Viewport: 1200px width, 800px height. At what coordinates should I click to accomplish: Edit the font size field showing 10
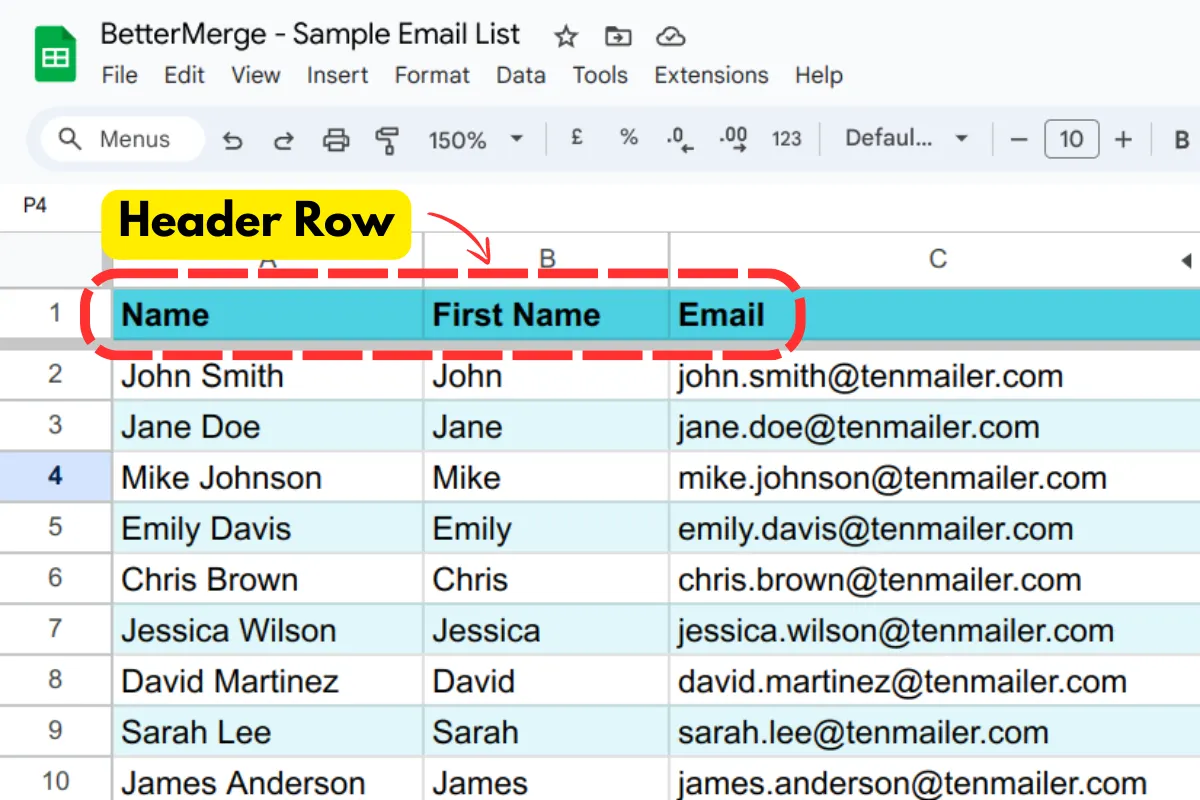point(1071,139)
